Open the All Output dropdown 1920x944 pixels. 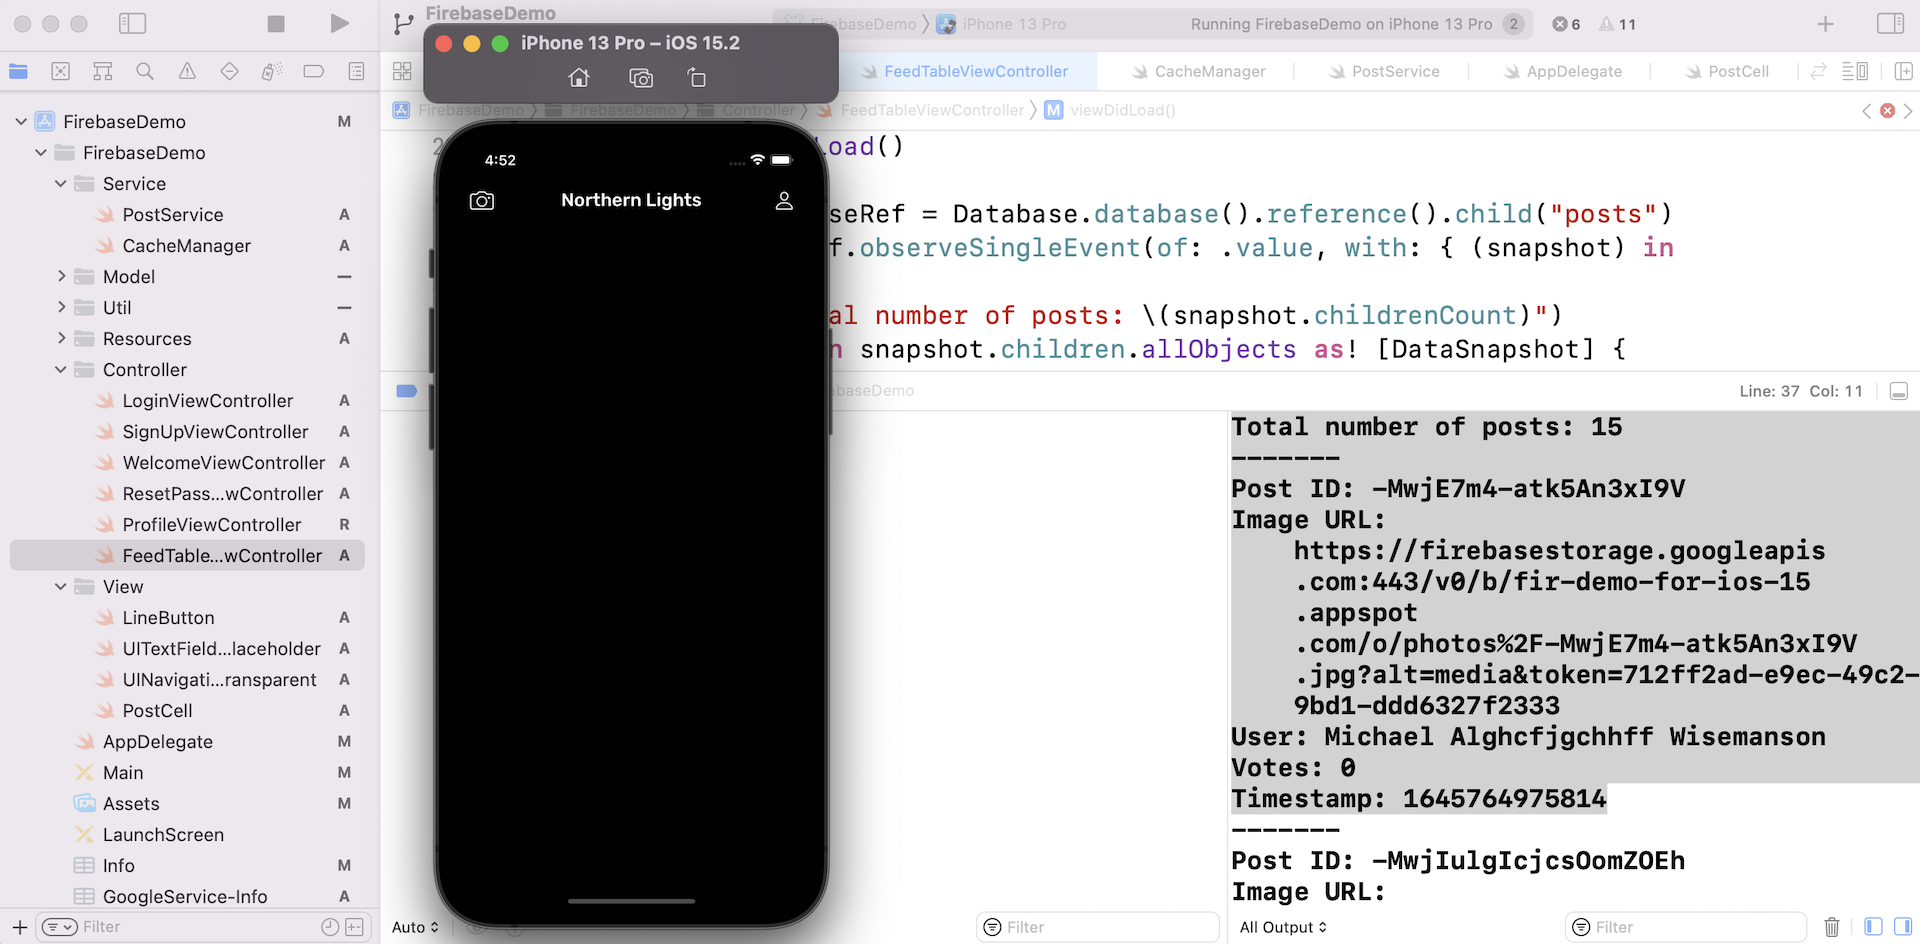1283,927
